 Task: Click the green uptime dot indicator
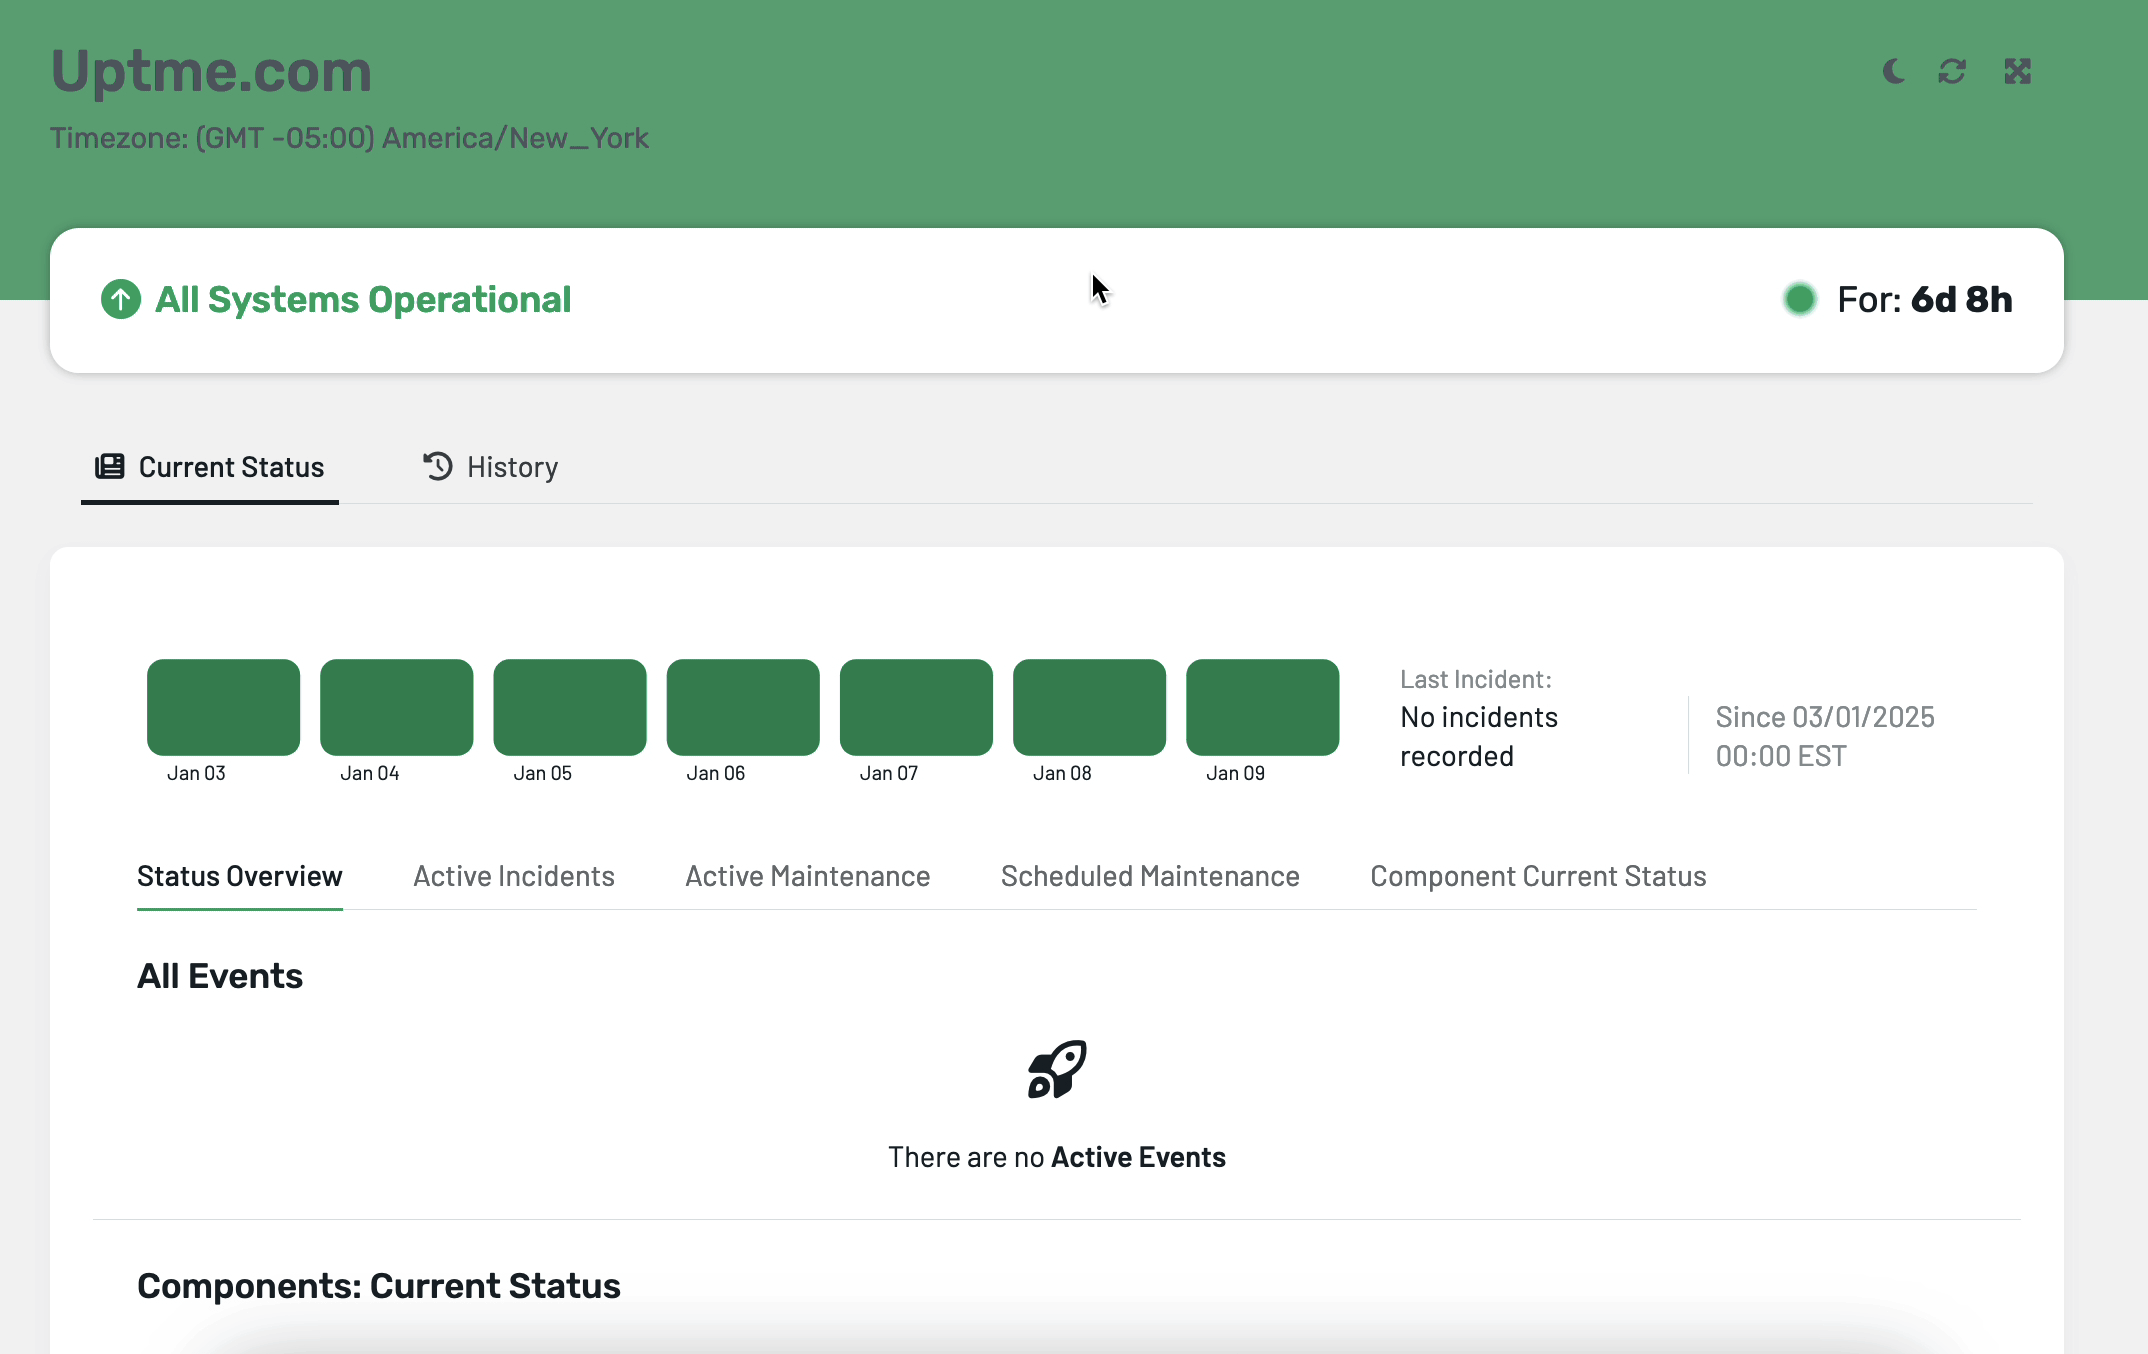click(x=1800, y=299)
